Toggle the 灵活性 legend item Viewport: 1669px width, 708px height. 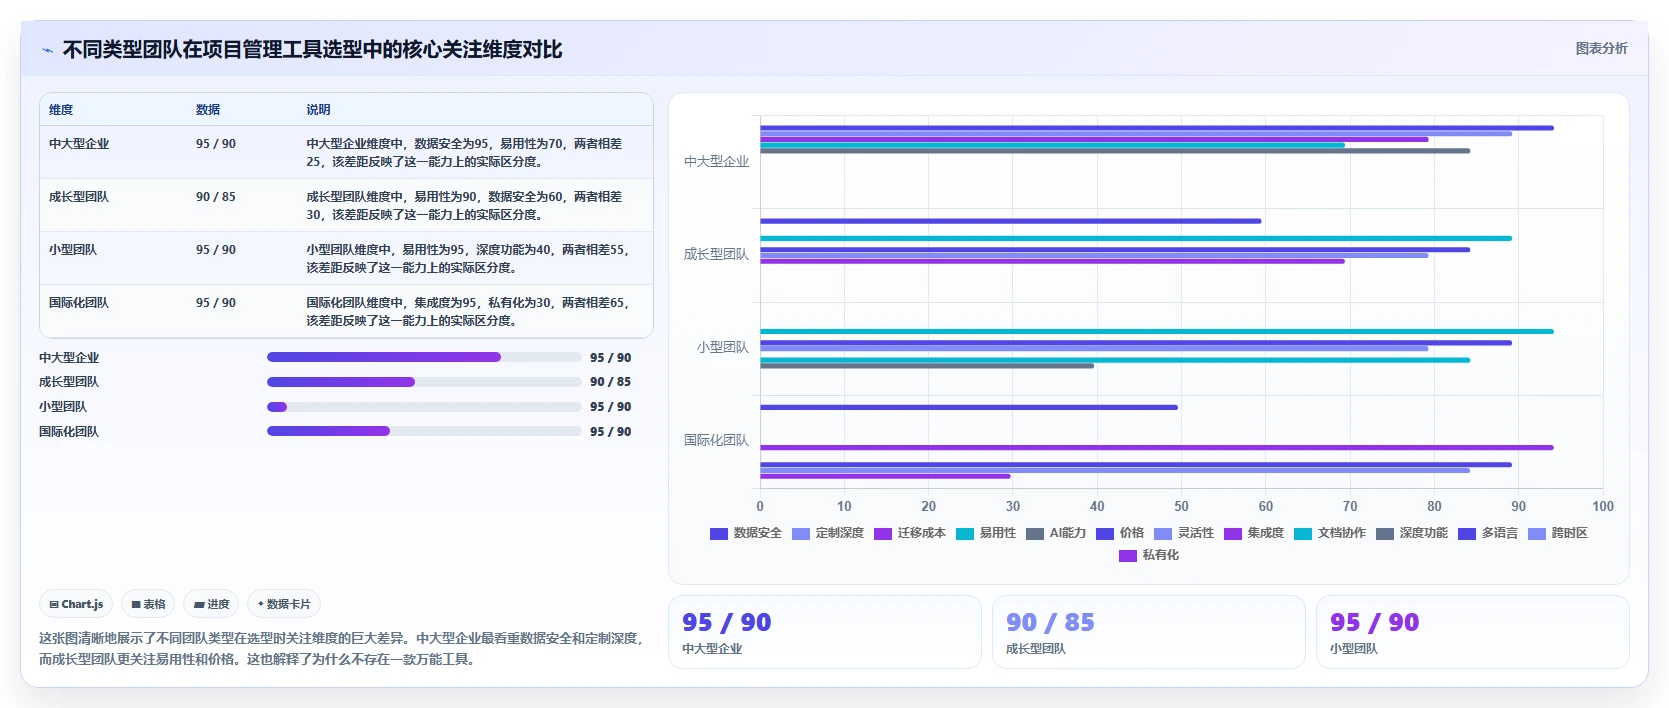click(1184, 533)
